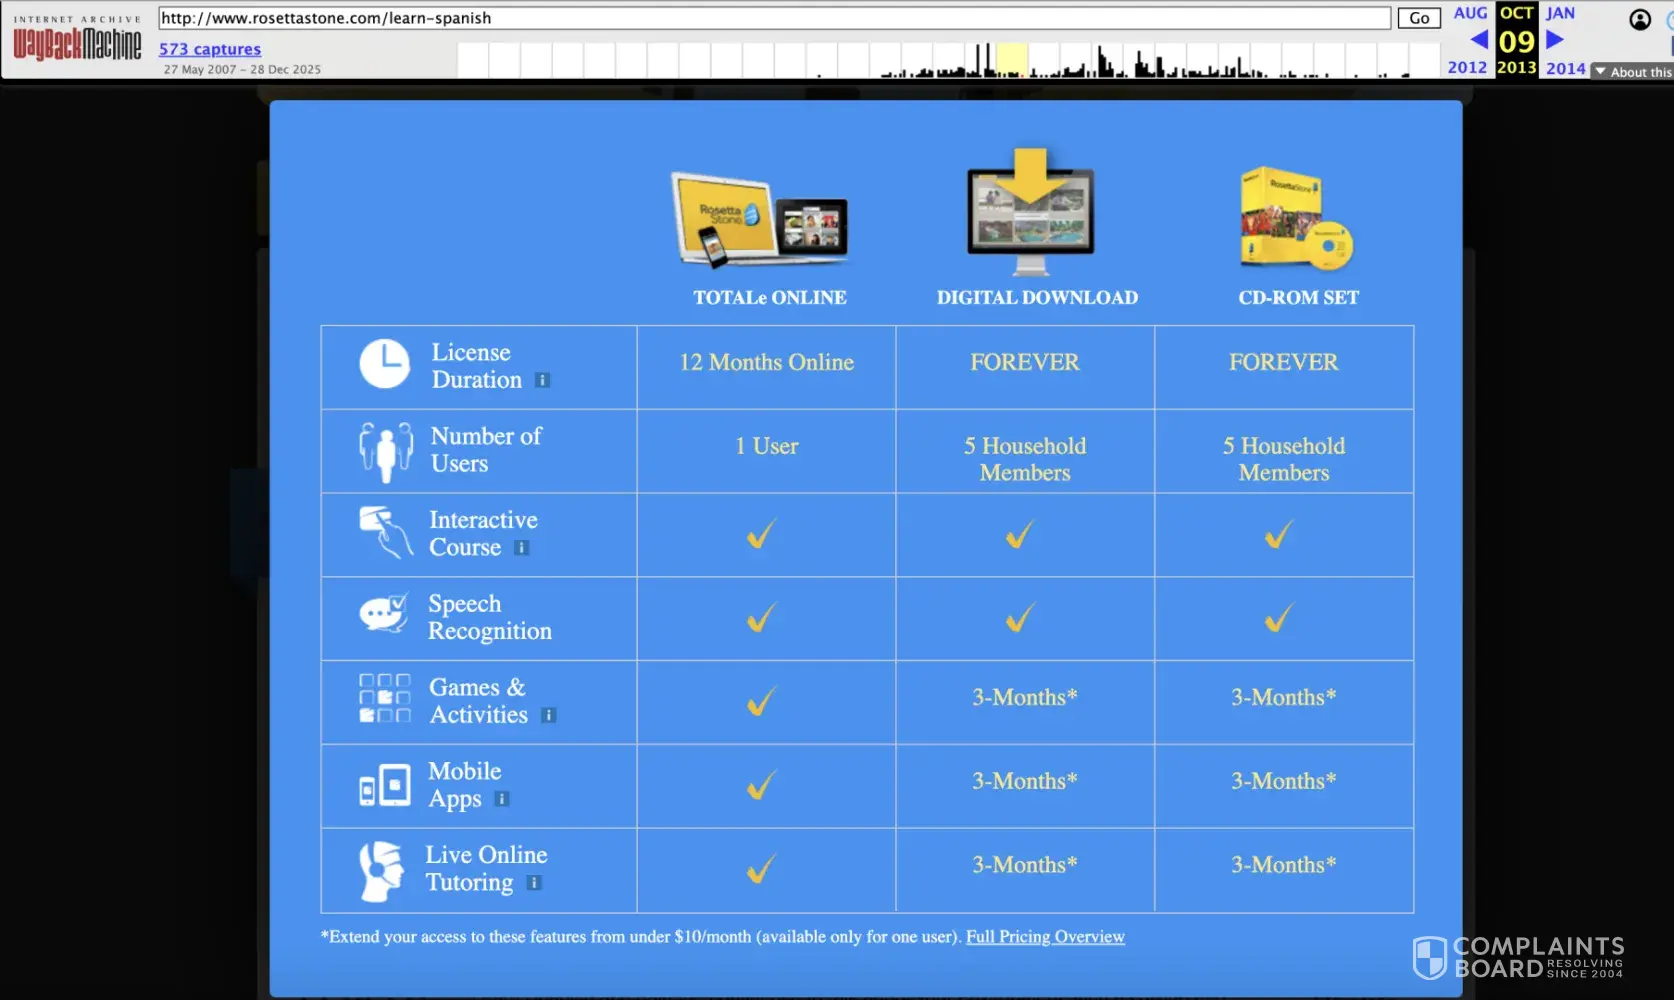The height and width of the screenshot is (1000, 1674).
Task: Click the License Duration info icon
Action: click(542, 380)
